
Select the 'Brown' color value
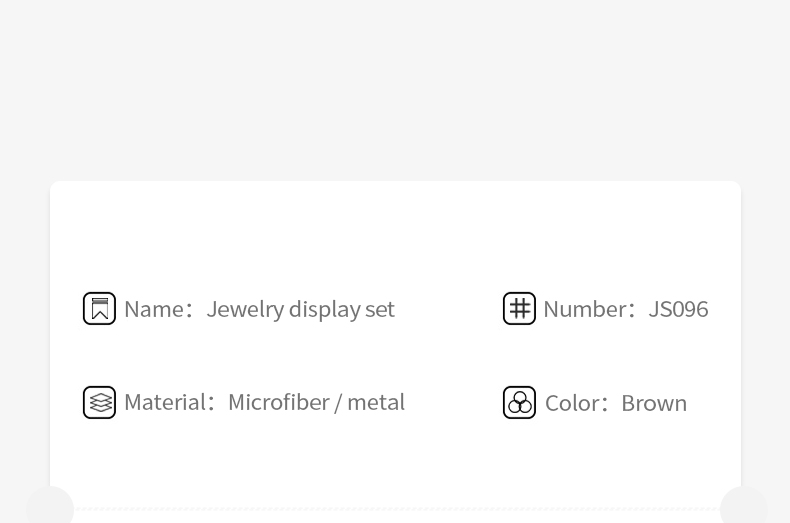654,403
